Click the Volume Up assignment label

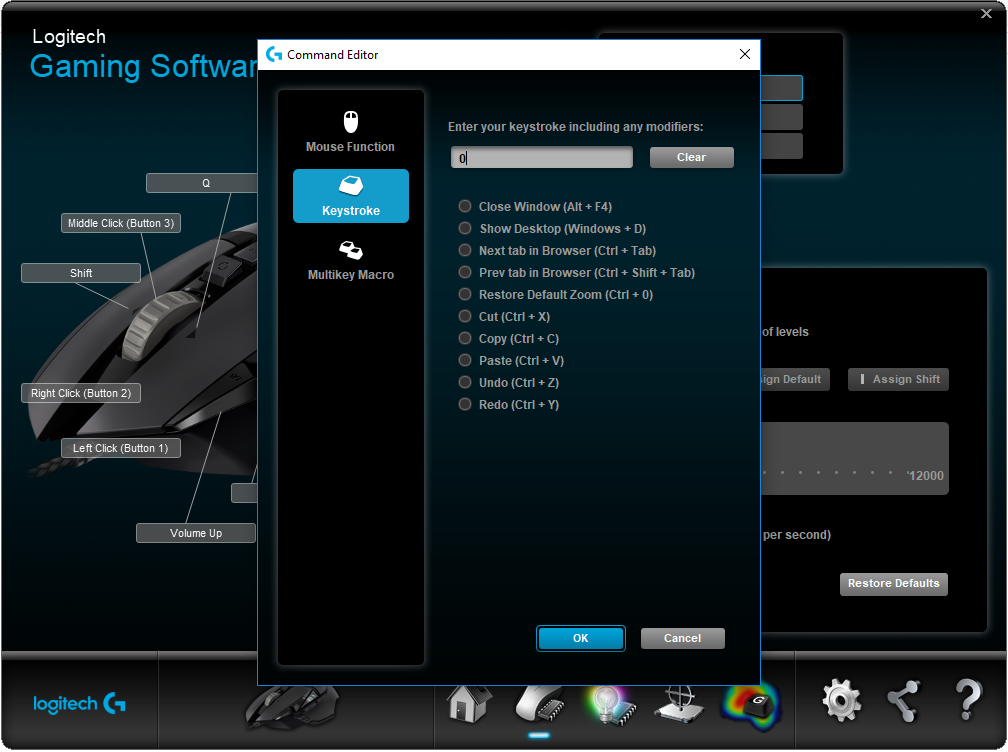click(196, 533)
